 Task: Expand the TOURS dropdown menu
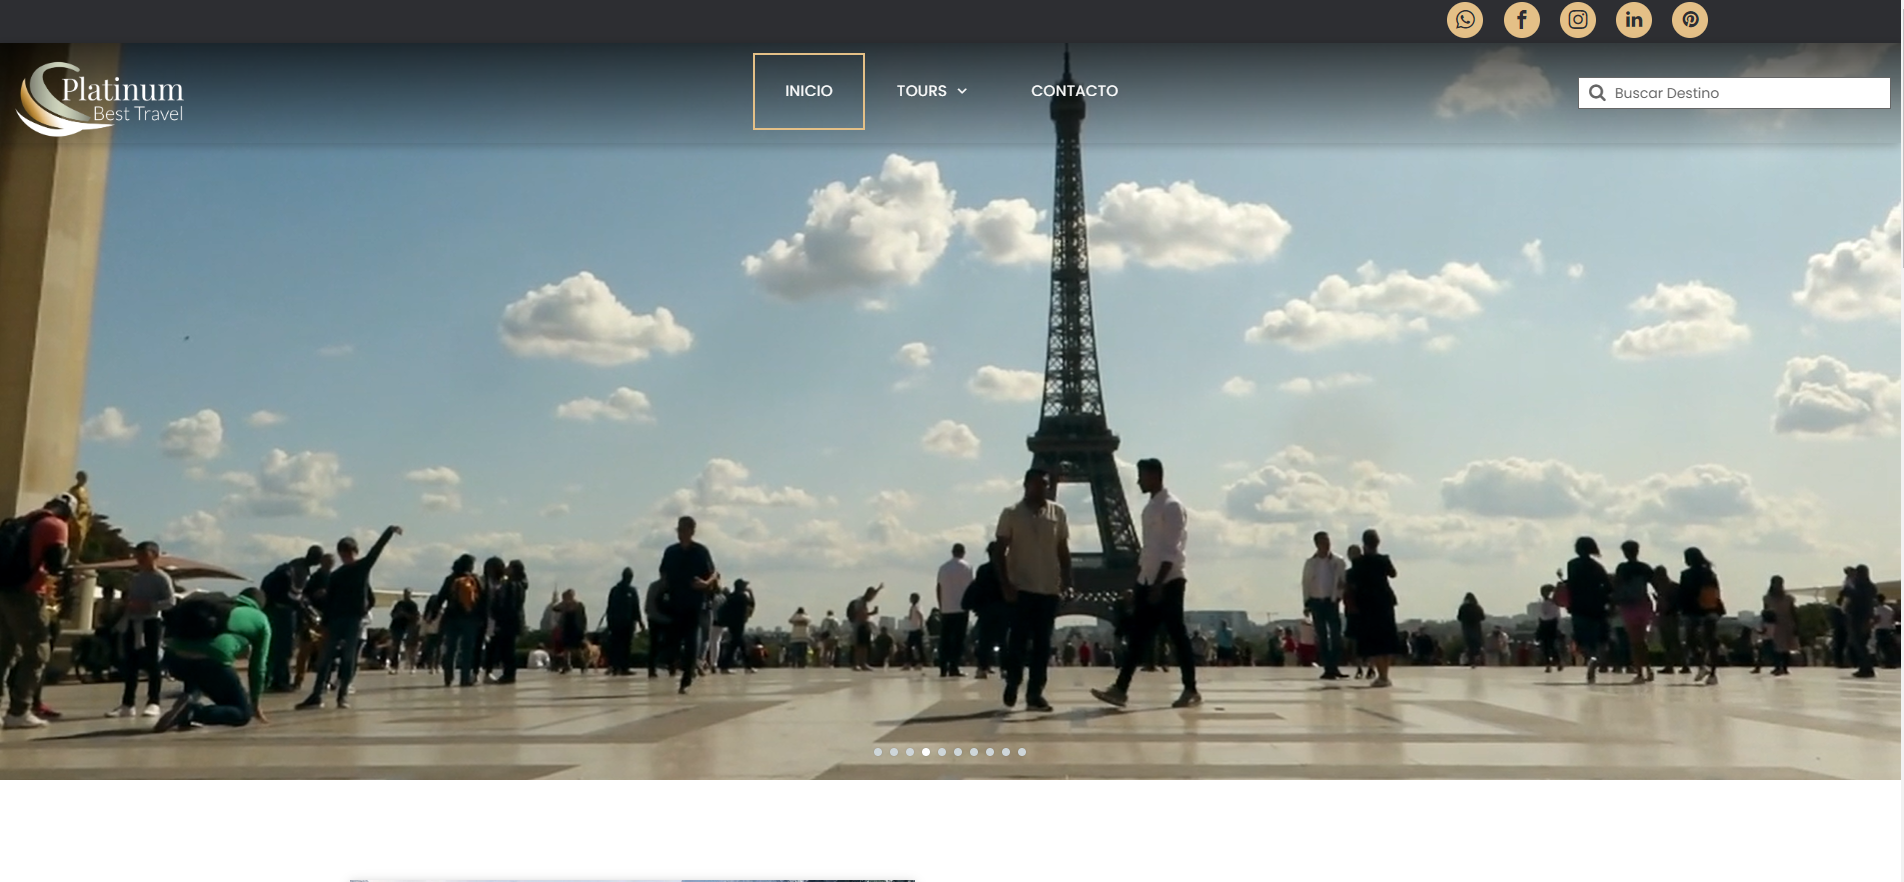(x=932, y=91)
